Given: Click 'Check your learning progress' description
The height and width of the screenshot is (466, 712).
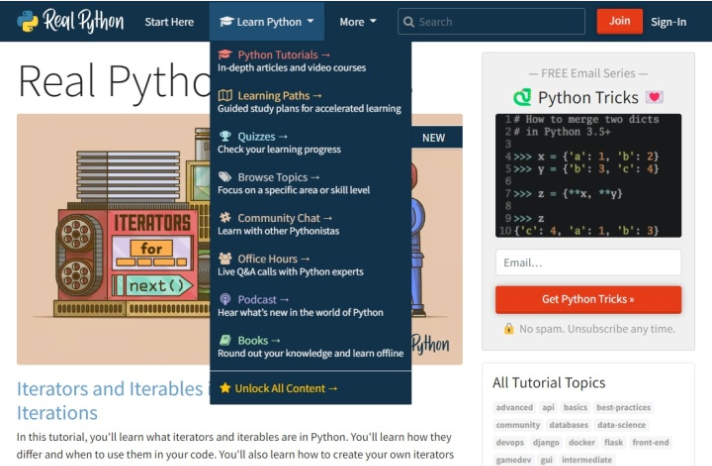Looking at the screenshot, I should click(x=279, y=149).
